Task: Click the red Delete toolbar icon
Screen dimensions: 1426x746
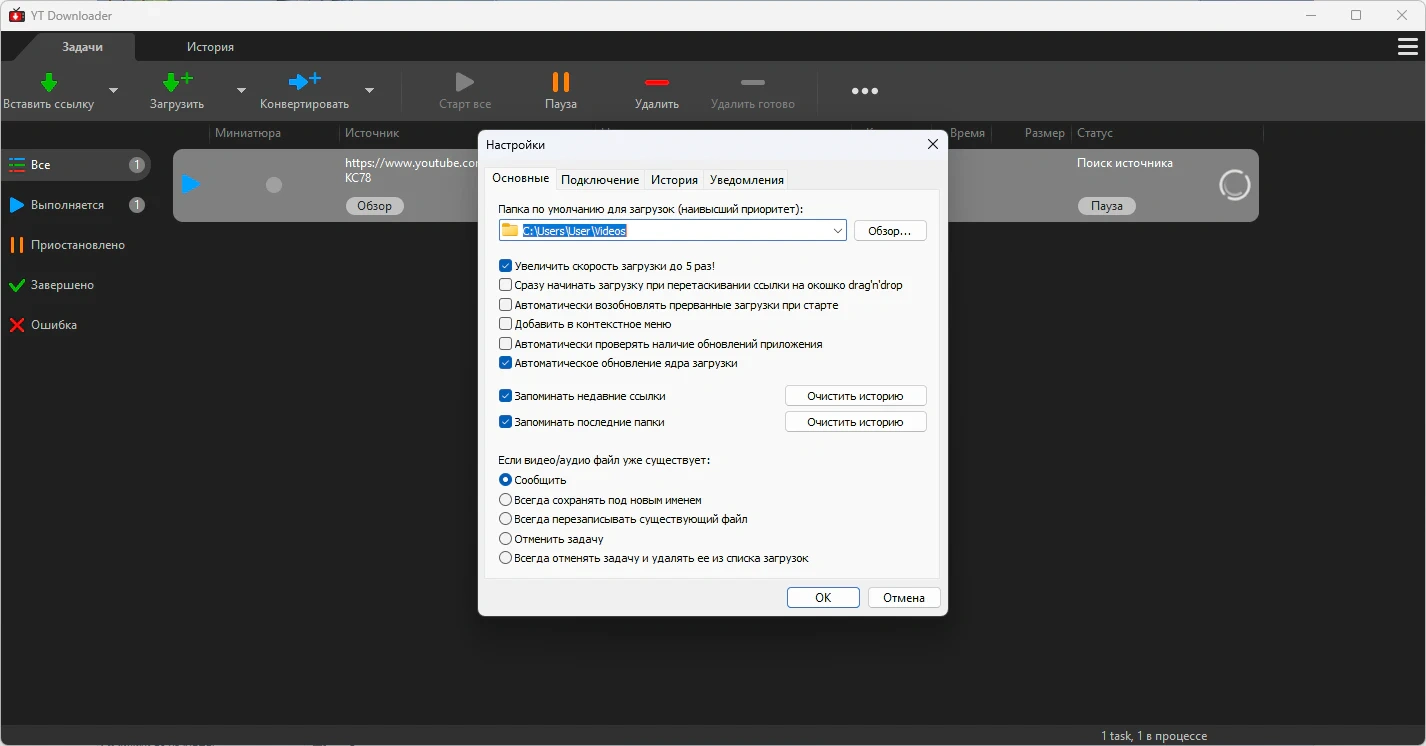Action: (x=656, y=83)
